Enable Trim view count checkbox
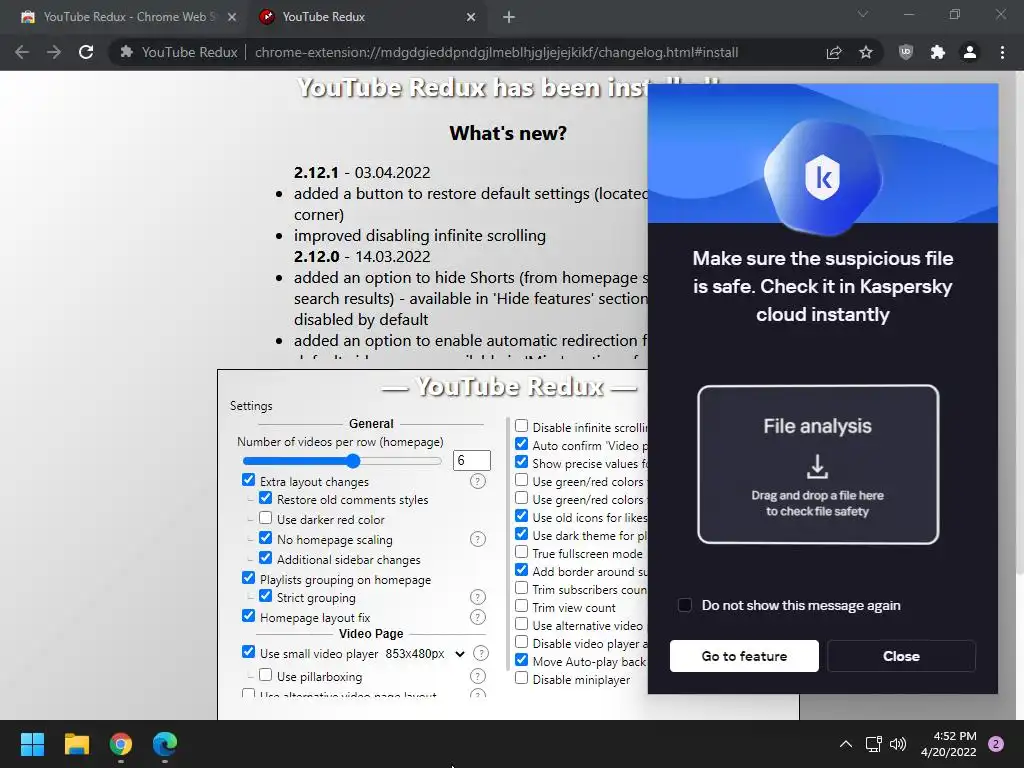The width and height of the screenshot is (1024, 768). pos(521,606)
